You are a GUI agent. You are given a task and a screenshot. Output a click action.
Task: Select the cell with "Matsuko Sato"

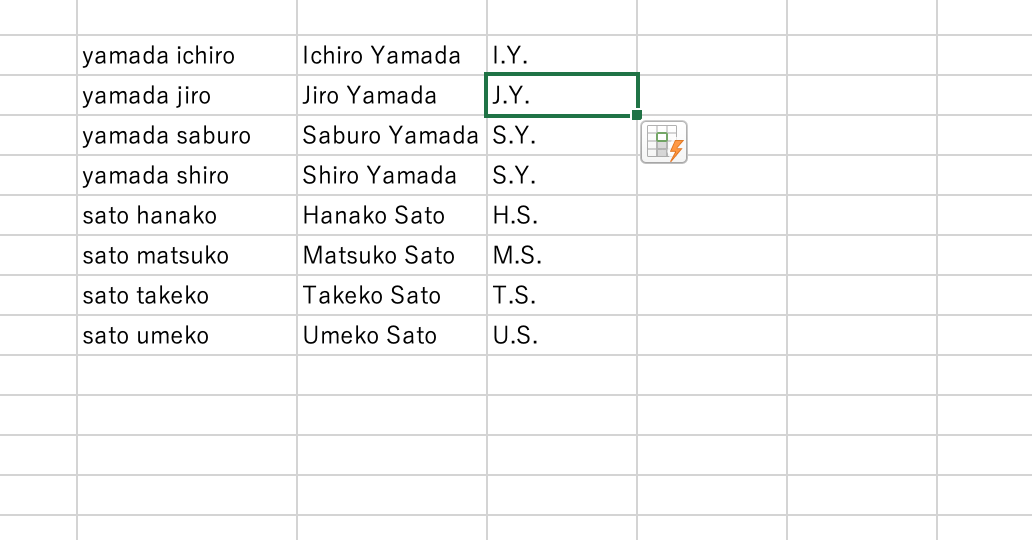pyautogui.click(x=391, y=256)
